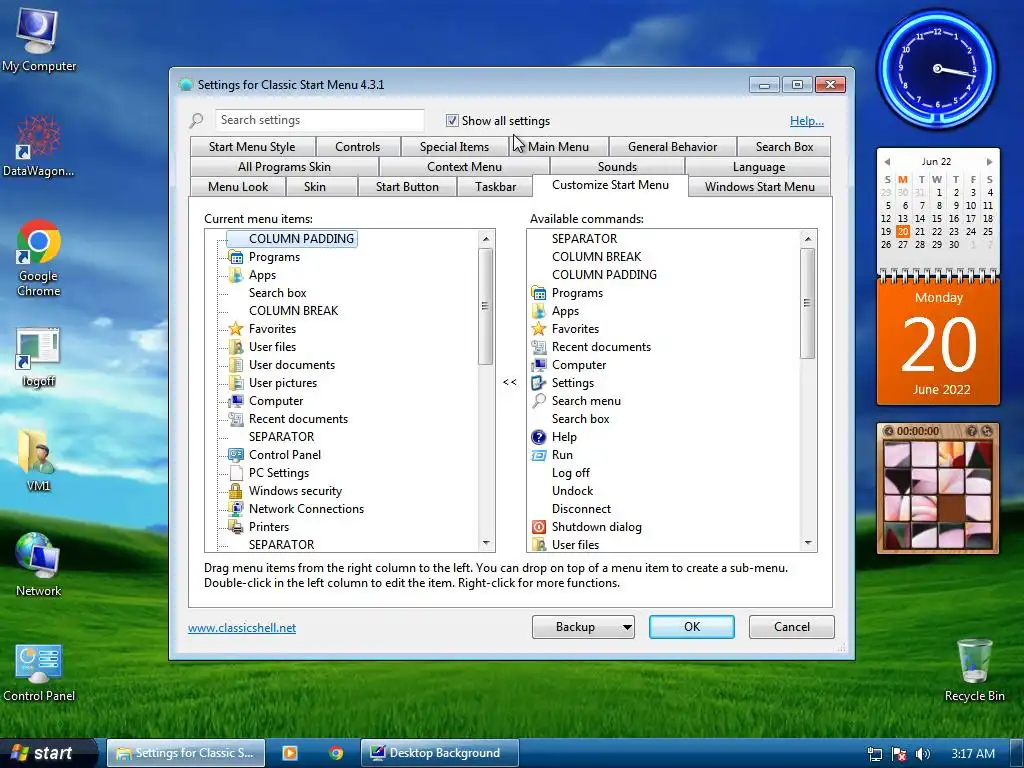Switch to the Special Items tab
The image size is (1024, 768).
click(x=455, y=147)
